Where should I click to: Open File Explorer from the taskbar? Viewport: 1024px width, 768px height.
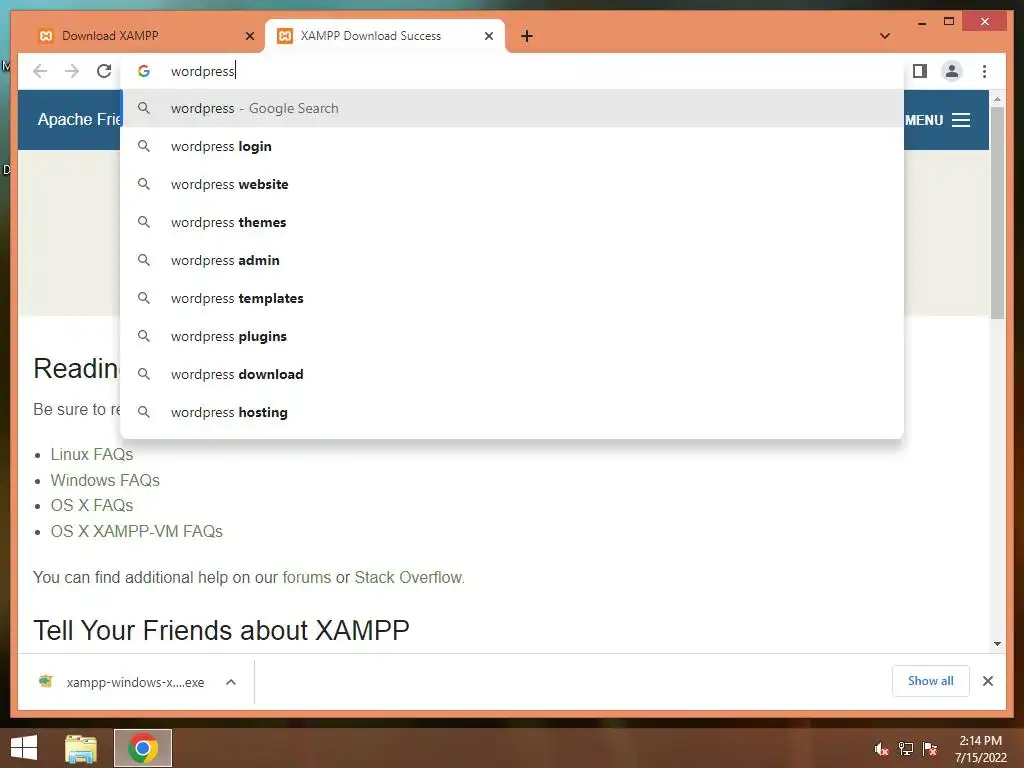[81, 748]
